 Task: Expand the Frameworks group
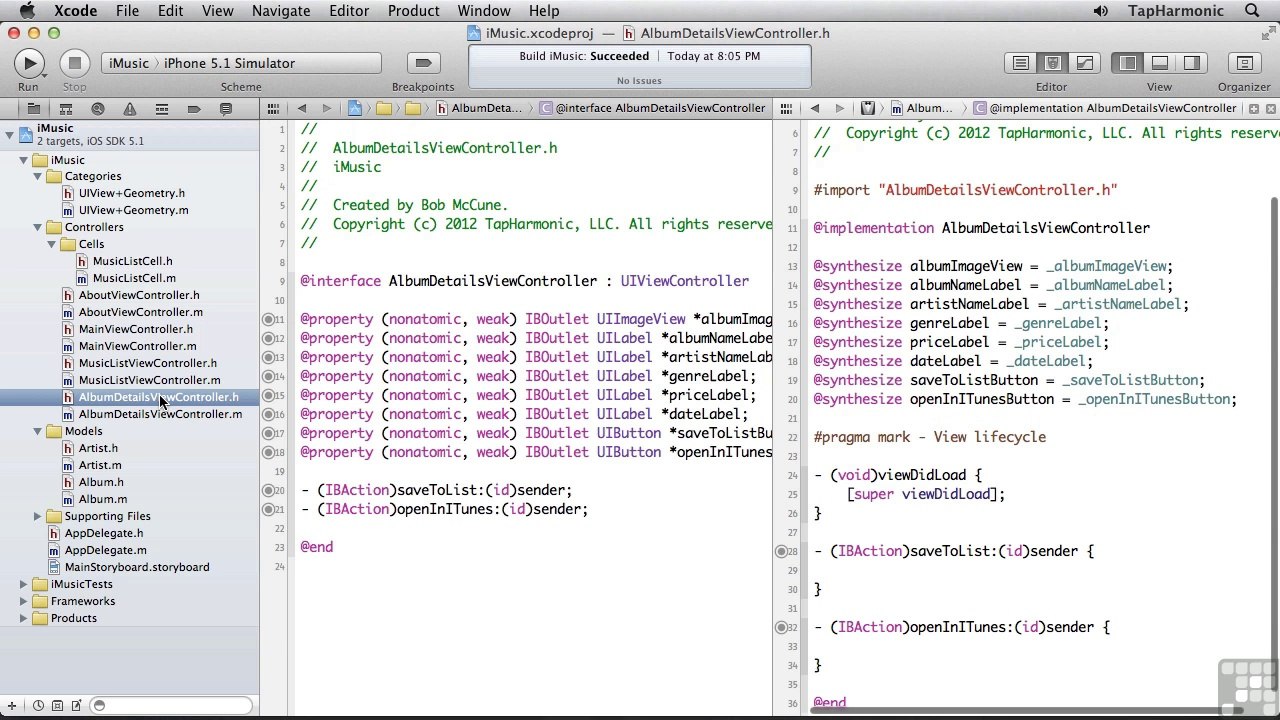click(24, 601)
